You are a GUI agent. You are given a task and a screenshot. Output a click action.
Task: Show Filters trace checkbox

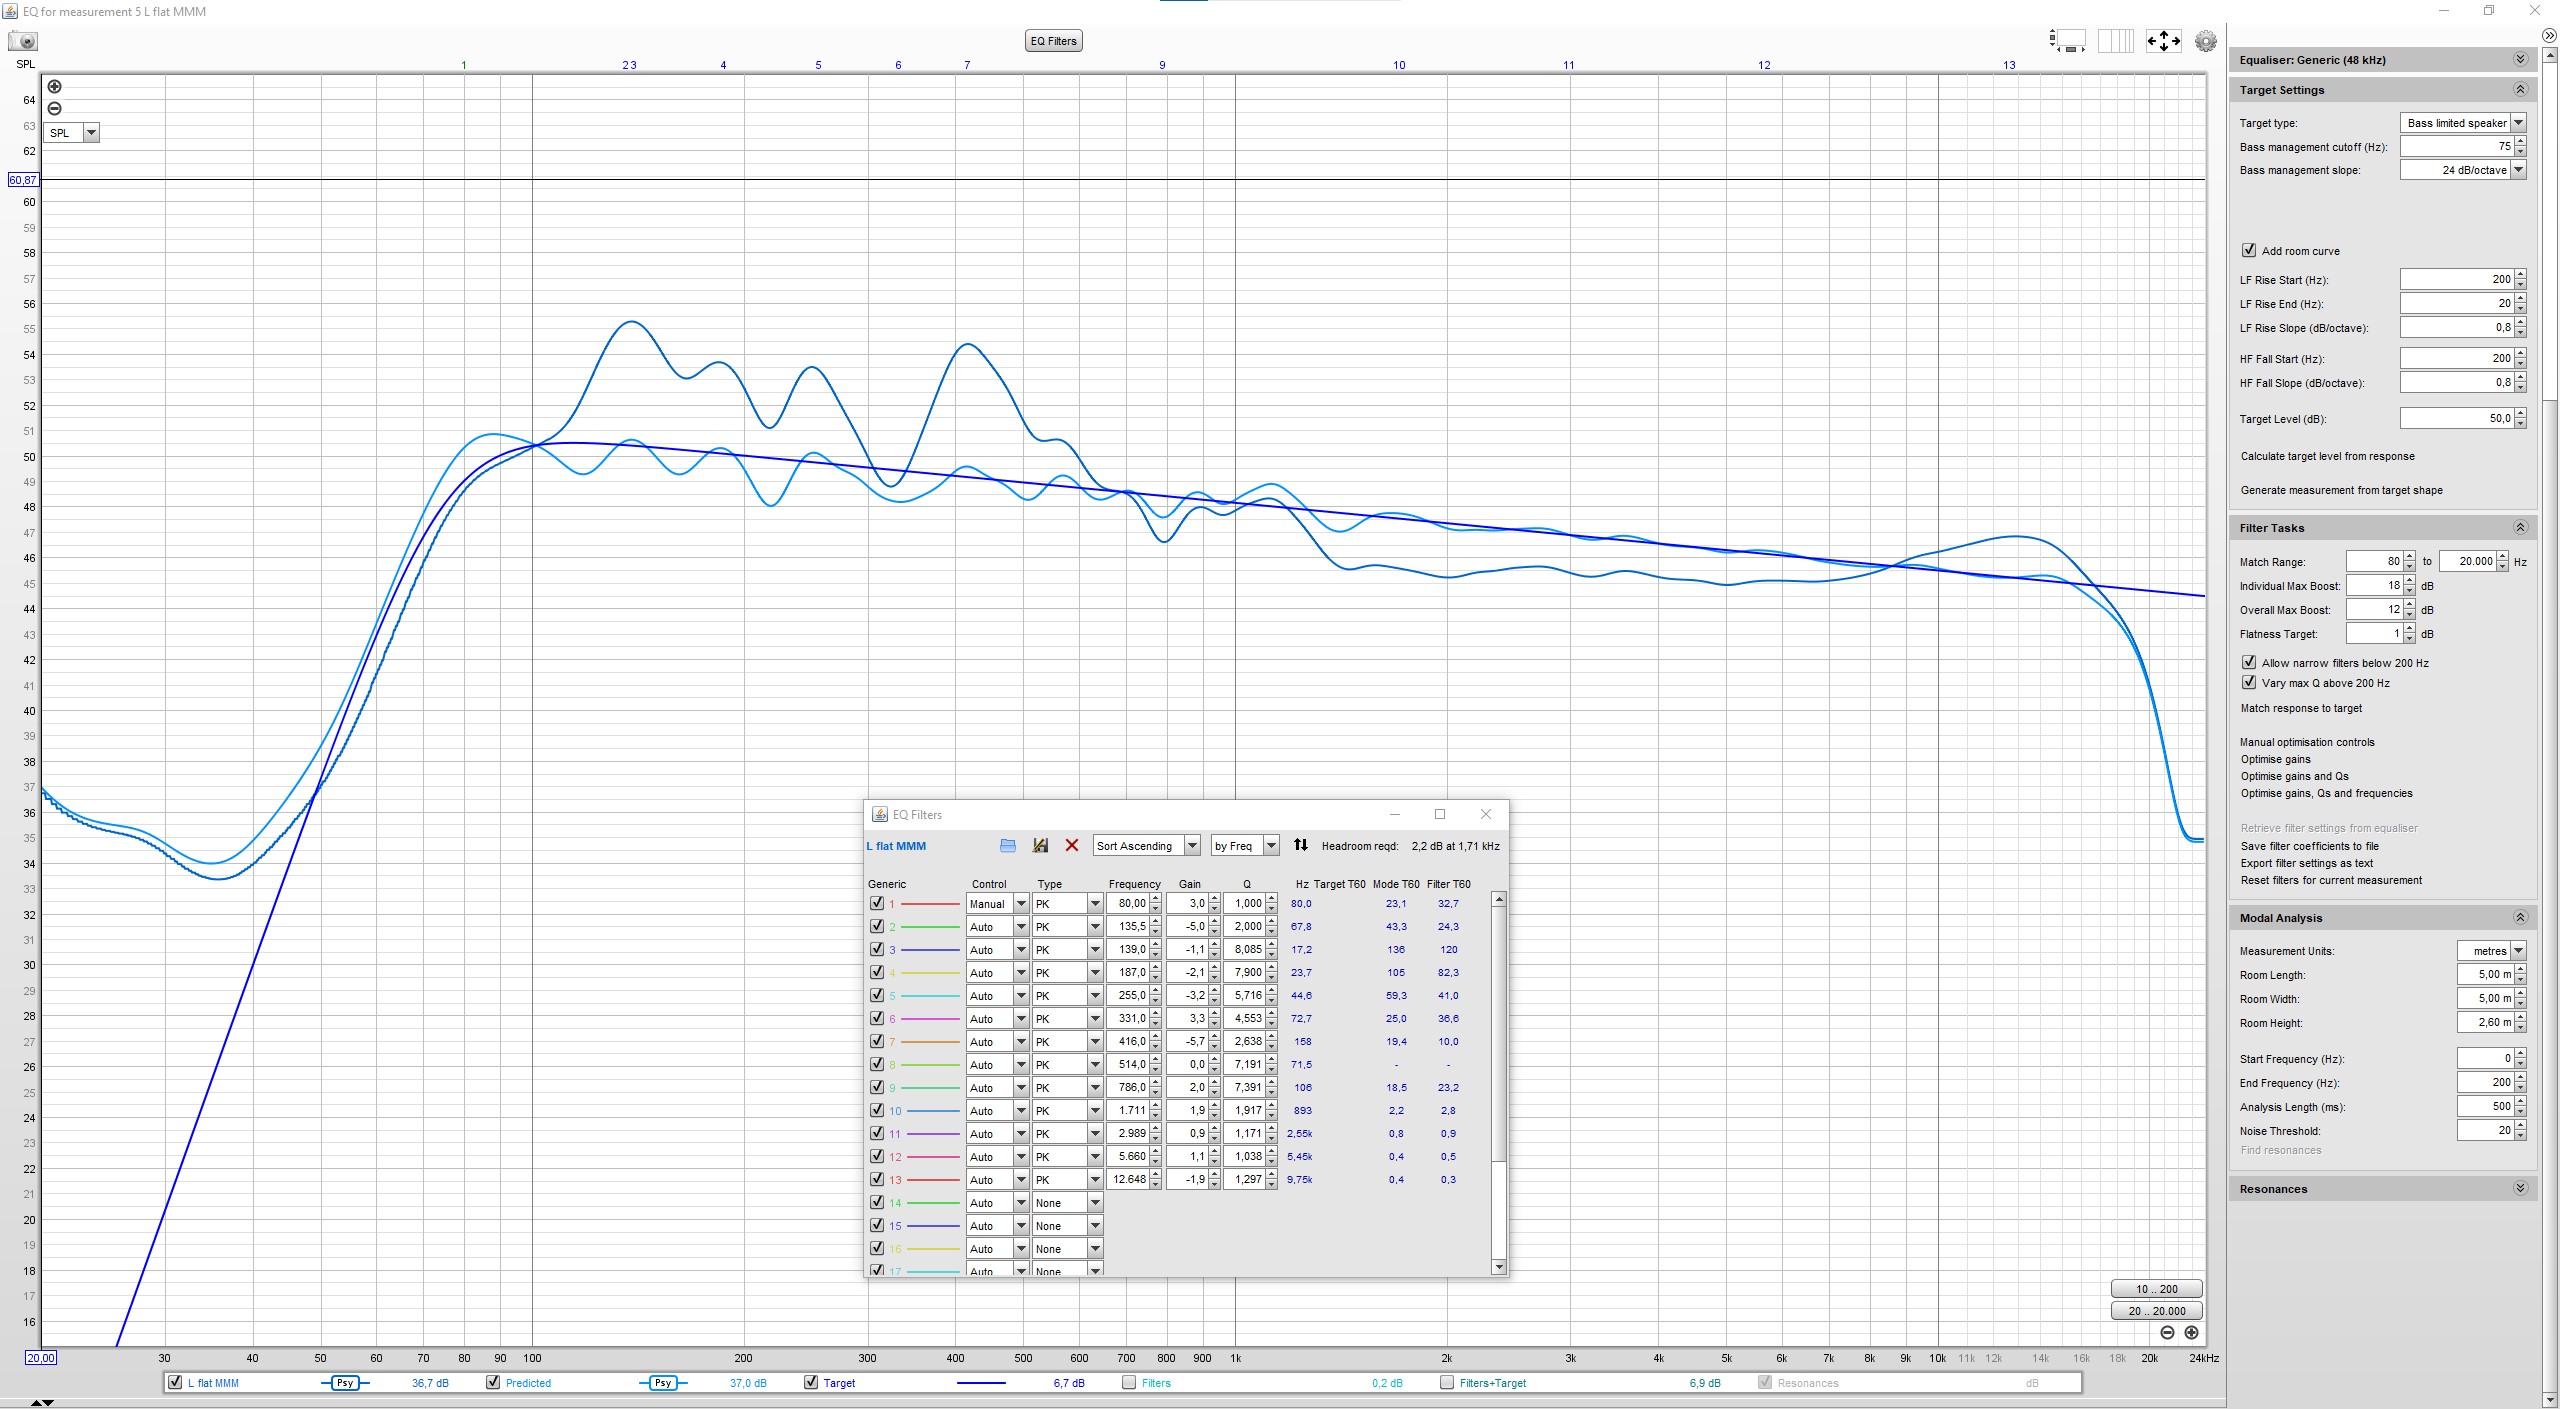(1129, 1383)
